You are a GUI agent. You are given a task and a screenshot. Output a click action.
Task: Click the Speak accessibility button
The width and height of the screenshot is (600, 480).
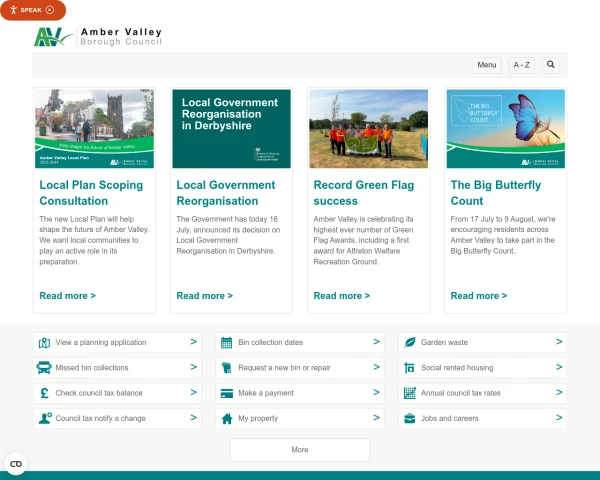(x=33, y=10)
